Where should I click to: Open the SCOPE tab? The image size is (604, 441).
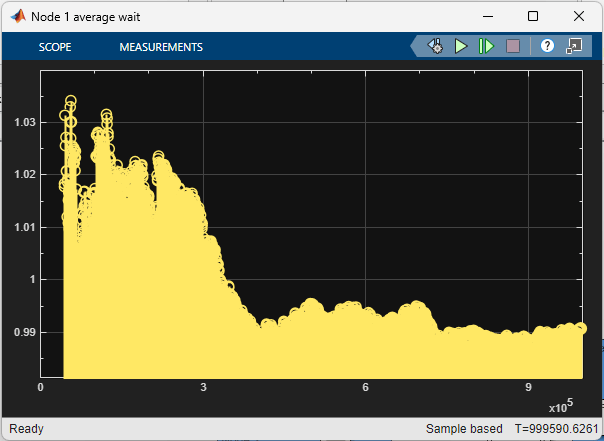55,47
